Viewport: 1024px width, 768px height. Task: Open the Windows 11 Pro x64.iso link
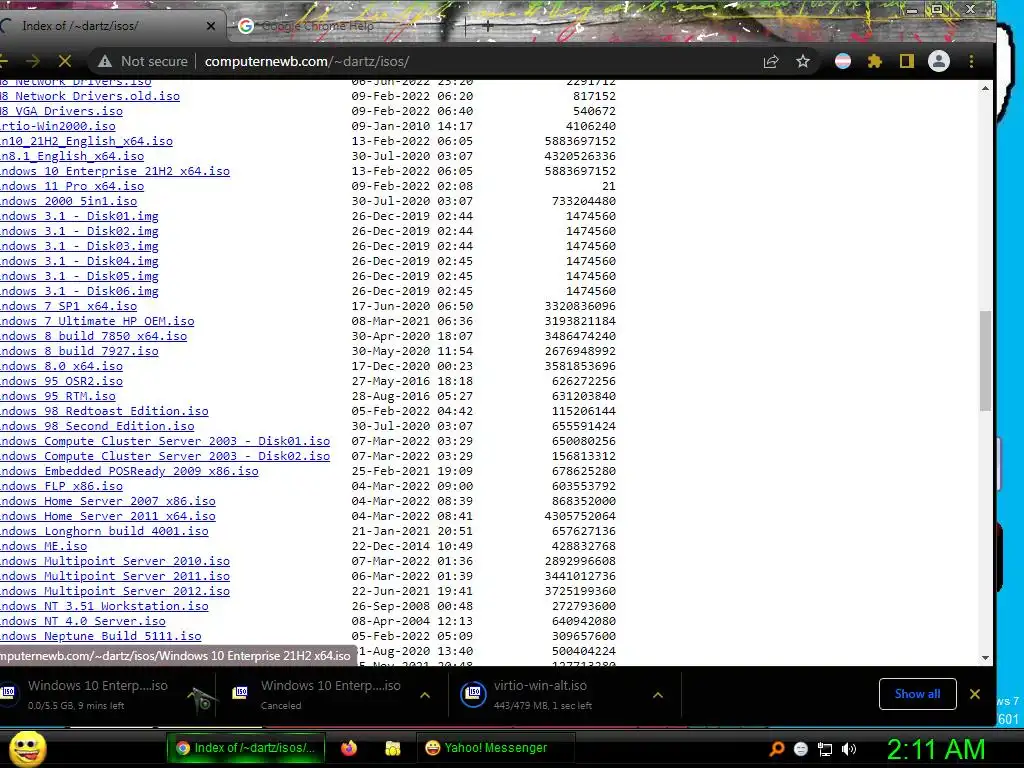(x=72, y=186)
